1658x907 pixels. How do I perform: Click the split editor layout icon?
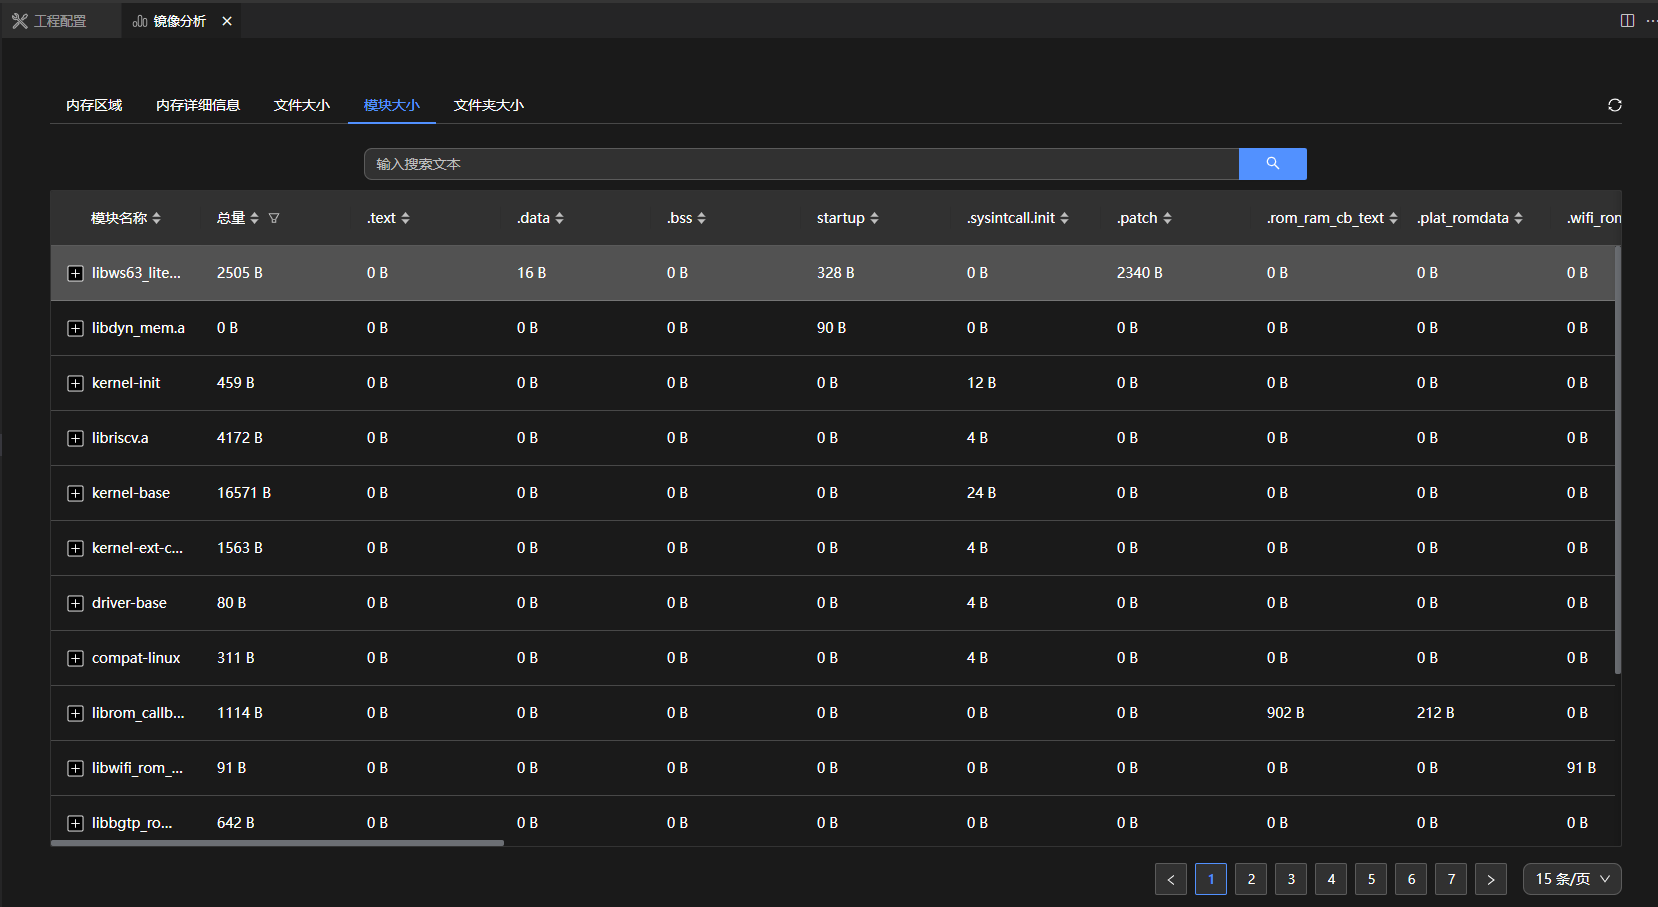click(x=1627, y=21)
